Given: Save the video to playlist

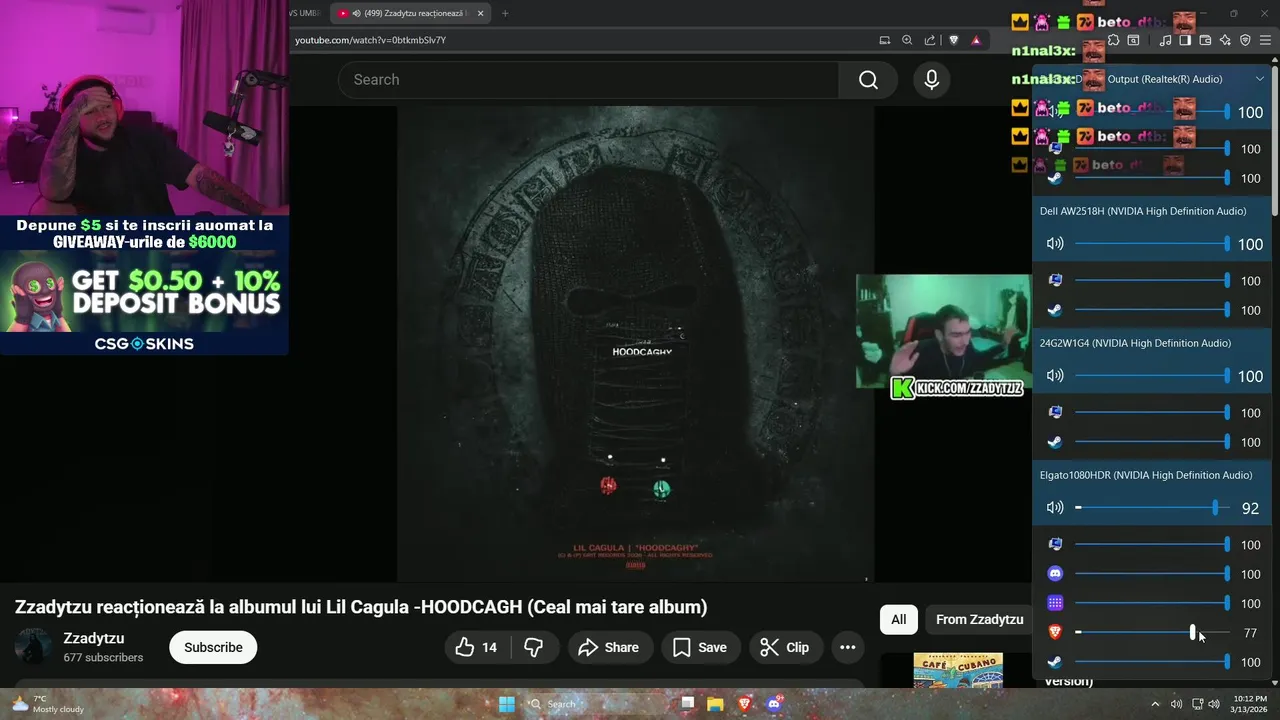Looking at the screenshot, I should 700,647.
